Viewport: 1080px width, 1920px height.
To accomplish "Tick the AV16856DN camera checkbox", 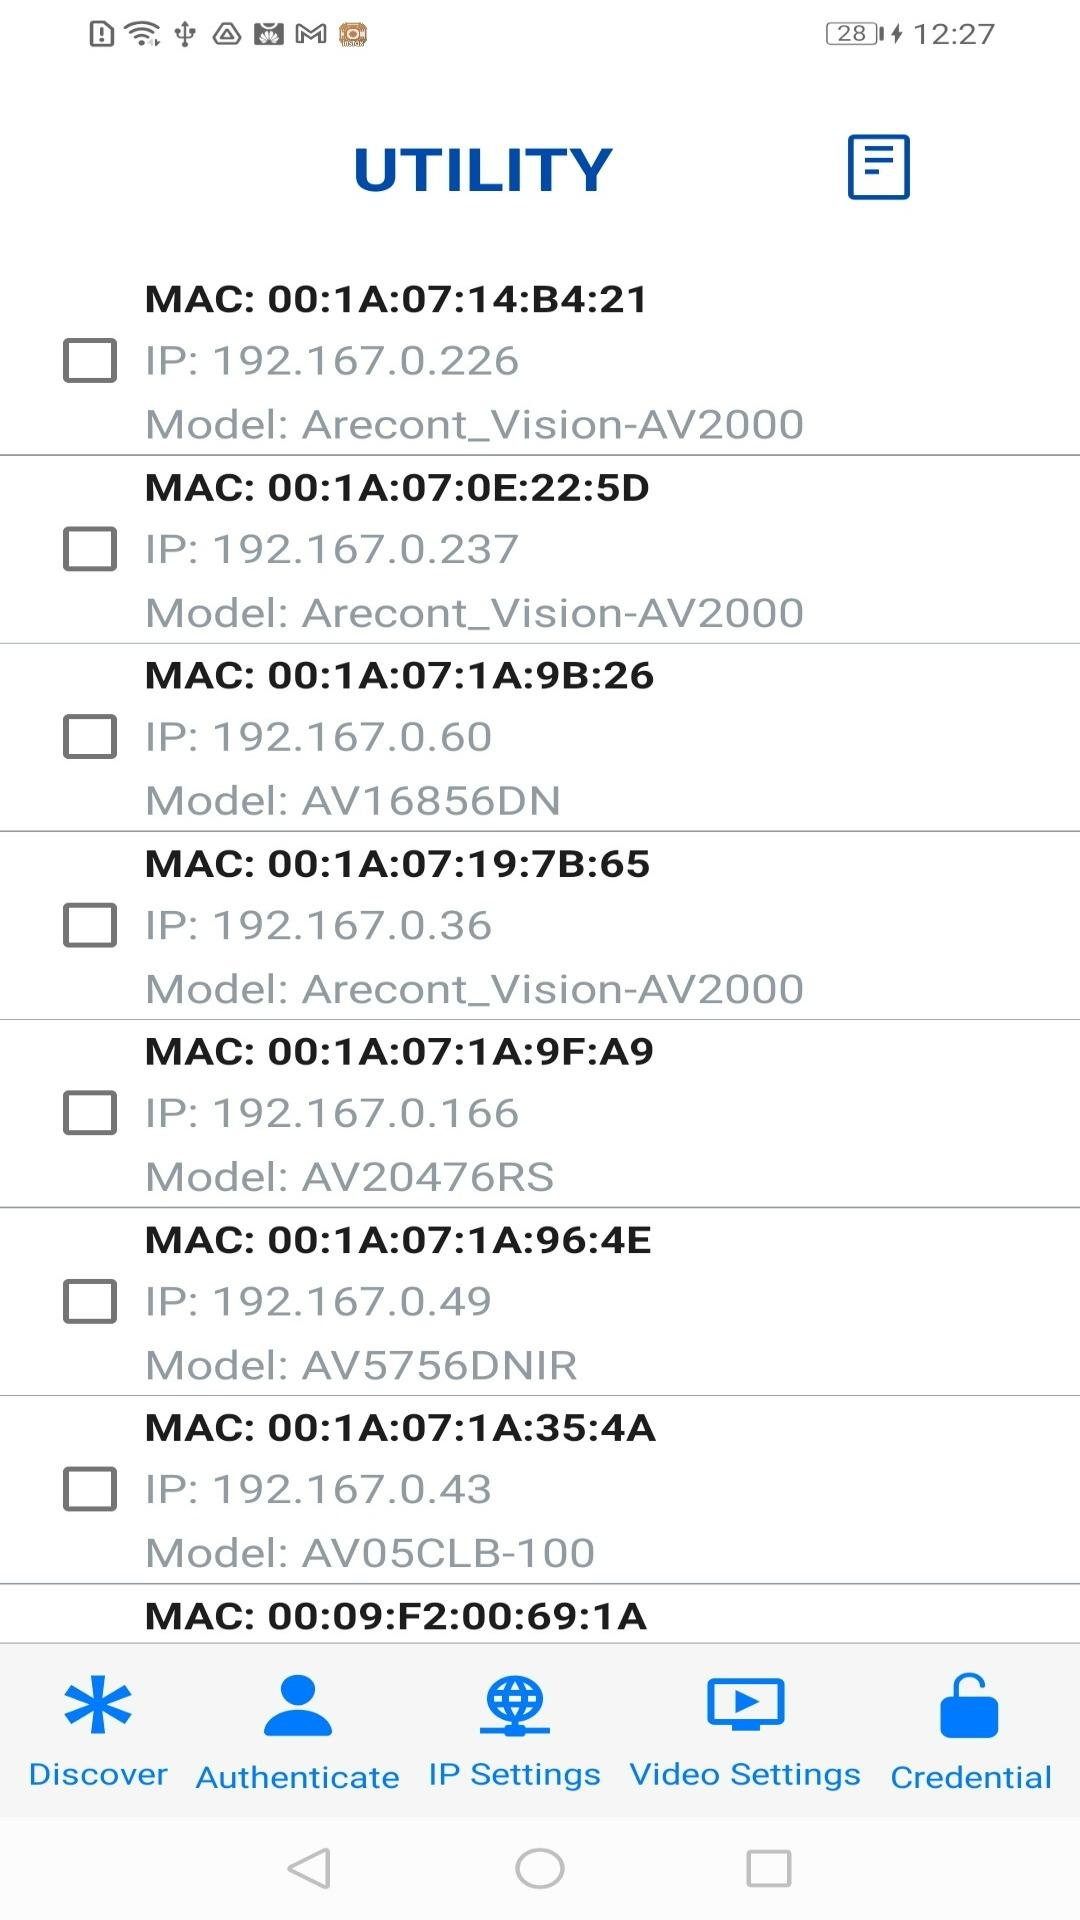I will pos(90,737).
